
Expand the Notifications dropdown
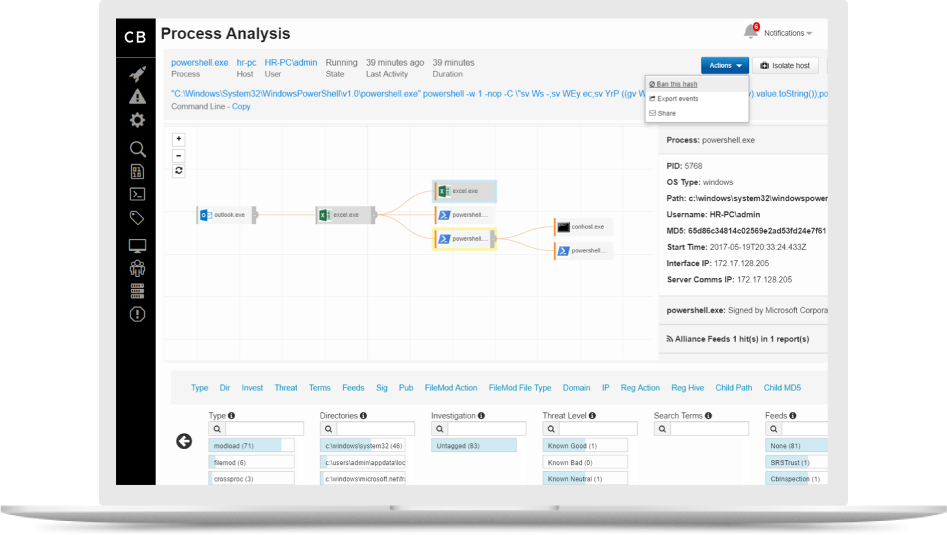788,33
